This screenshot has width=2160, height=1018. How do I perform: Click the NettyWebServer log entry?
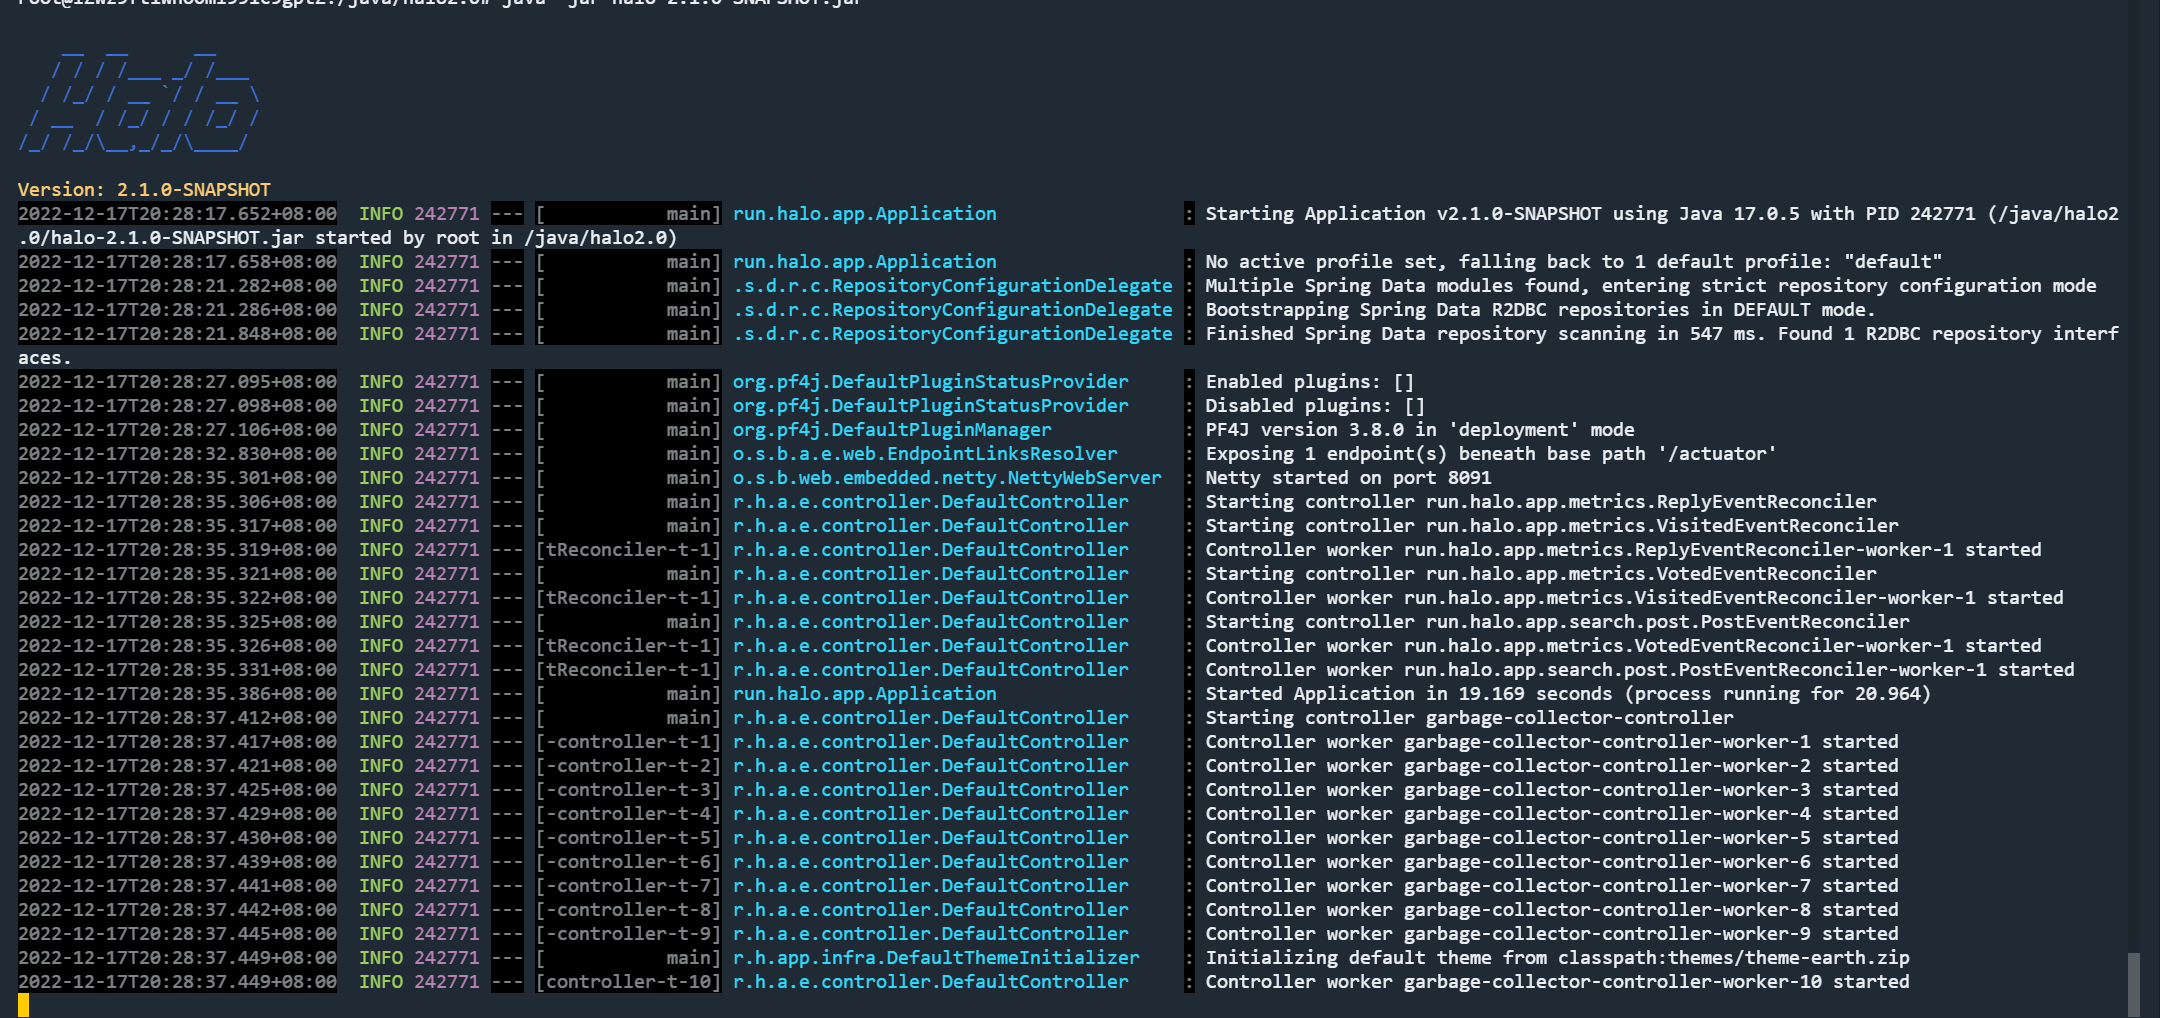tap(944, 477)
